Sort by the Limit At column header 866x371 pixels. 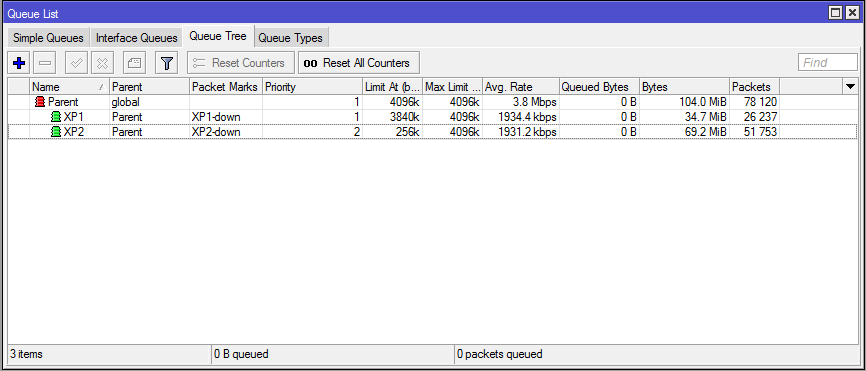tap(392, 87)
